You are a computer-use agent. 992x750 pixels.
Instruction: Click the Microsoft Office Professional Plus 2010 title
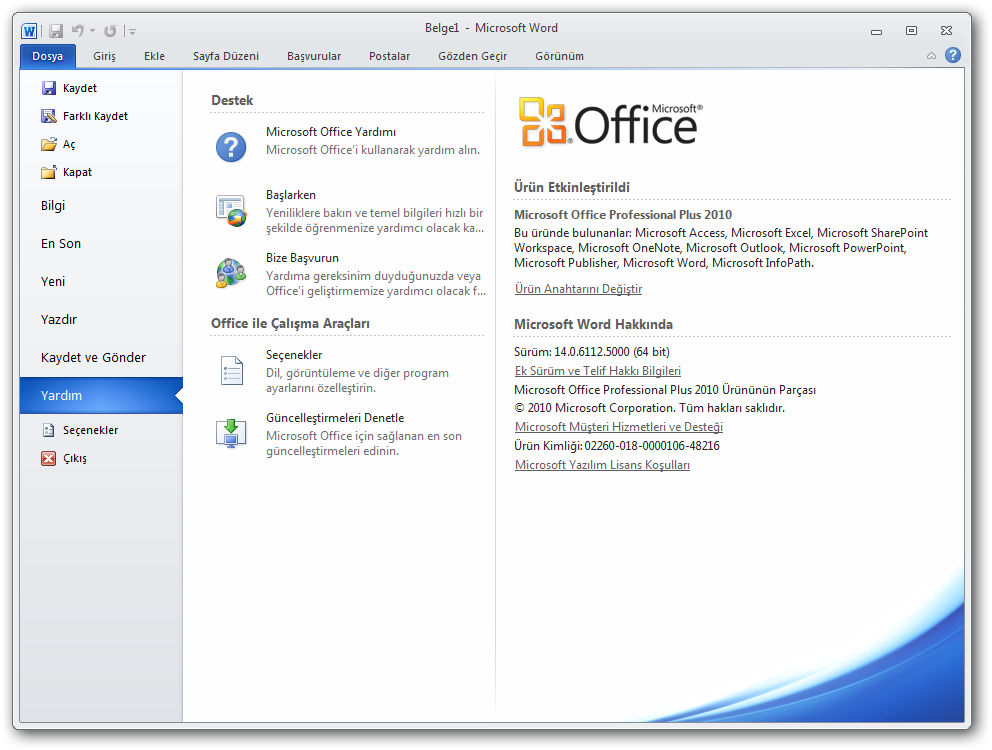tap(623, 215)
